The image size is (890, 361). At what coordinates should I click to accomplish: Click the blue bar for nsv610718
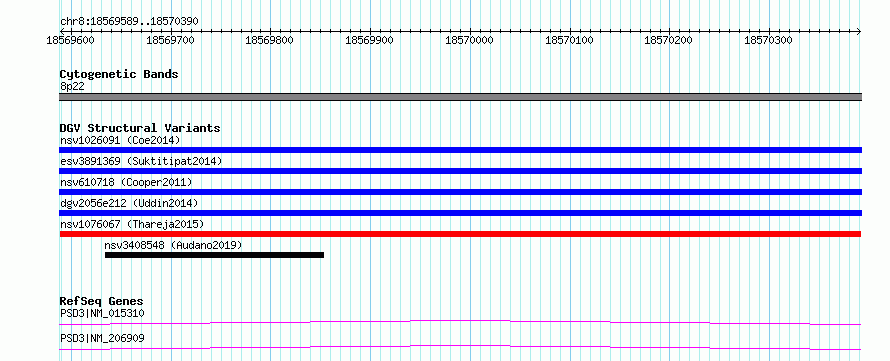pos(460,192)
